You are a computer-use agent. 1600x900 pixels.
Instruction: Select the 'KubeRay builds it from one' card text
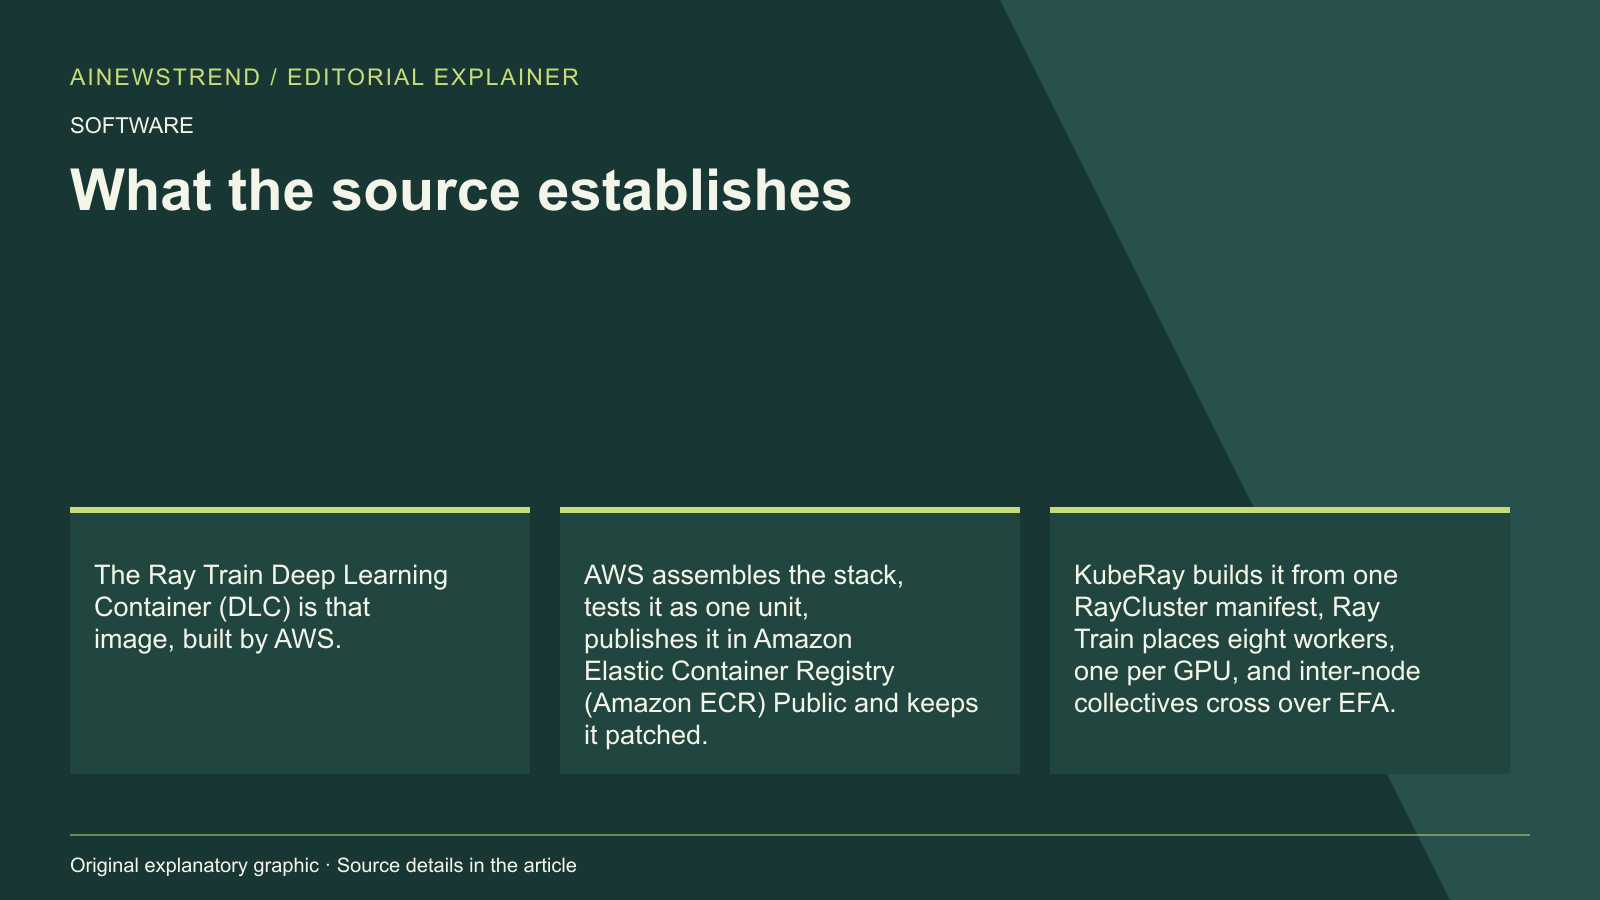pos(1247,639)
